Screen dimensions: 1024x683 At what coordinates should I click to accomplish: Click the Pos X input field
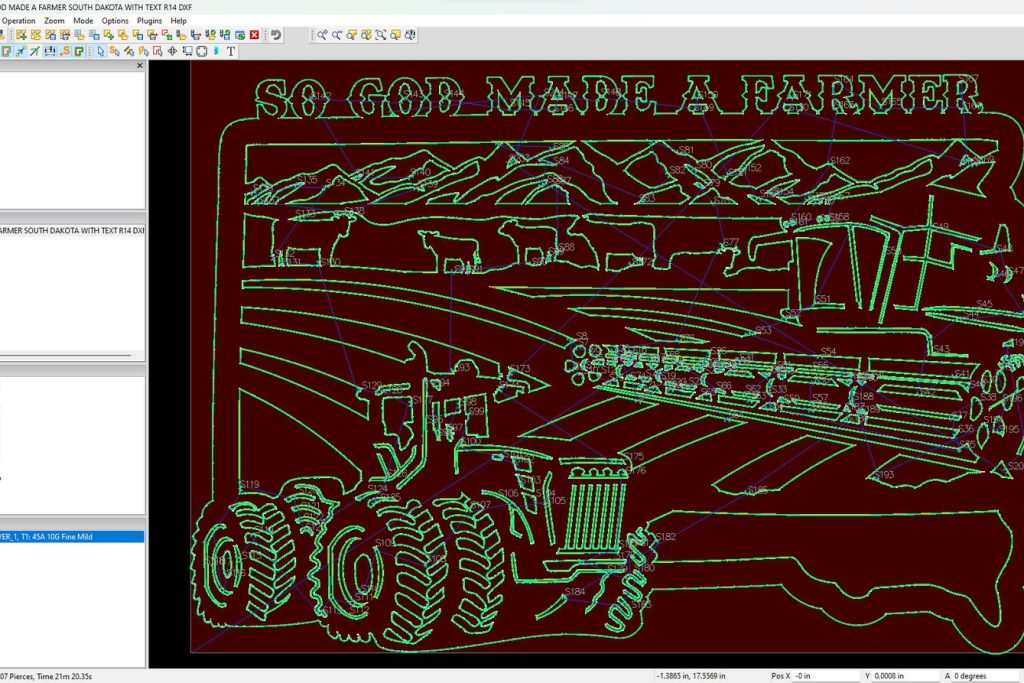point(820,676)
